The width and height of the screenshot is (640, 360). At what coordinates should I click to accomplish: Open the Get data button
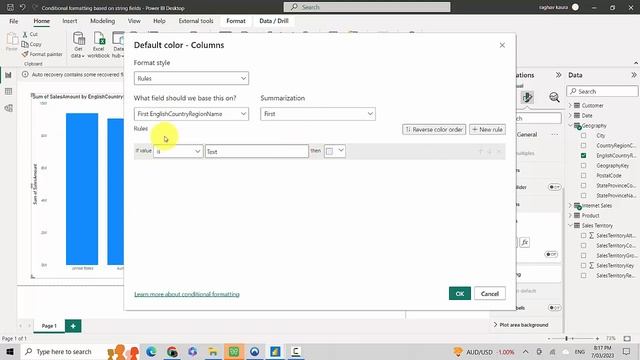pyautogui.click(x=78, y=45)
